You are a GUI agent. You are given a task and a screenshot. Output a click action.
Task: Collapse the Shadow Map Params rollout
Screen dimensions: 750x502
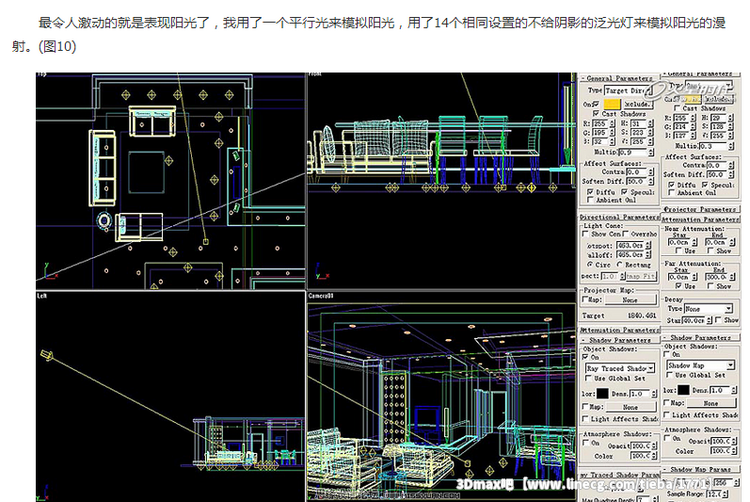tap(700, 469)
